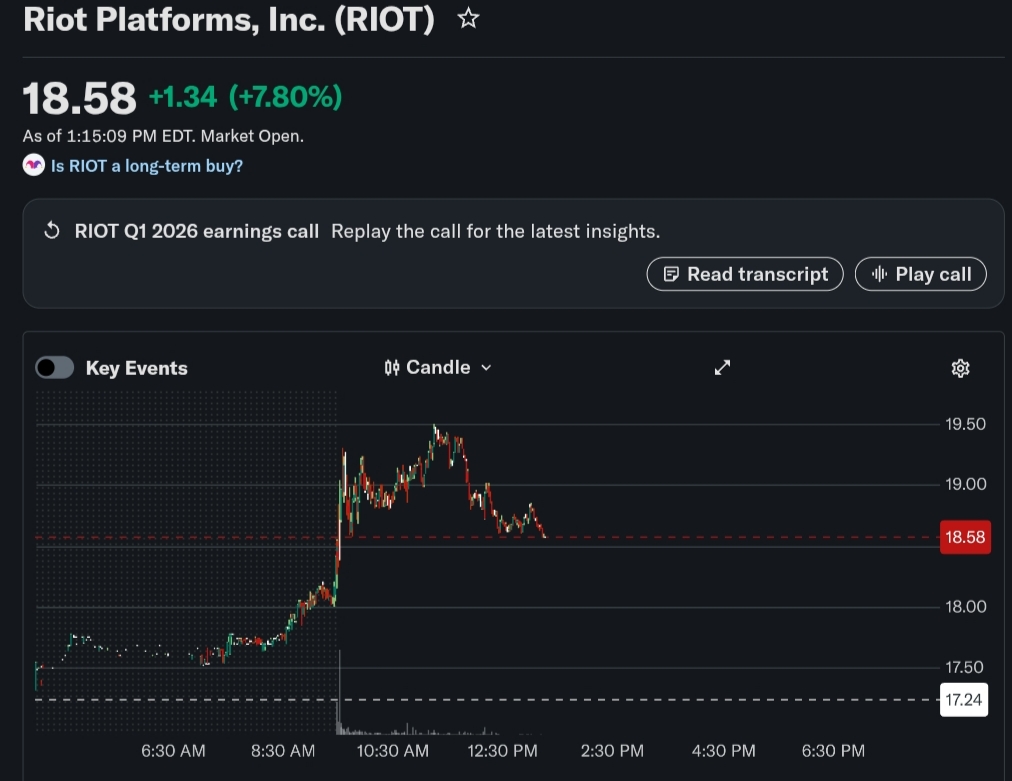Click the '8:30 AM' time axis label

pyautogui.click(x=283, y=751)
